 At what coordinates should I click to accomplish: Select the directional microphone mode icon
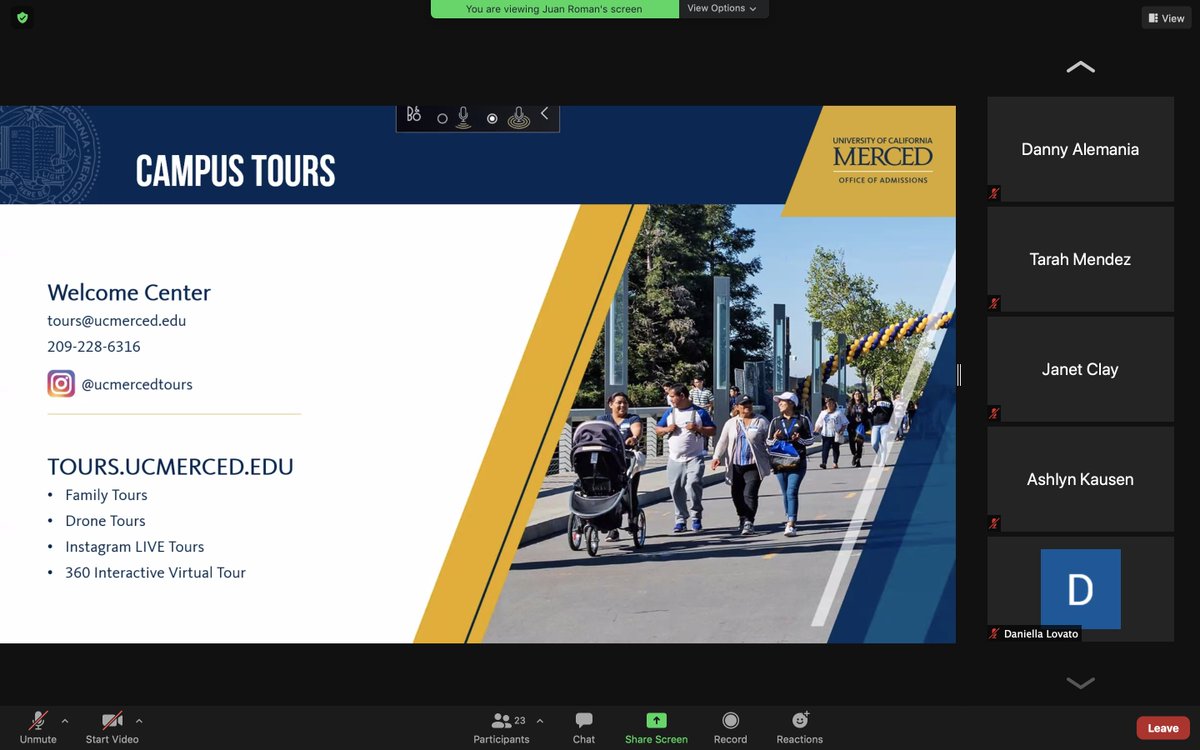click(463, 117)
